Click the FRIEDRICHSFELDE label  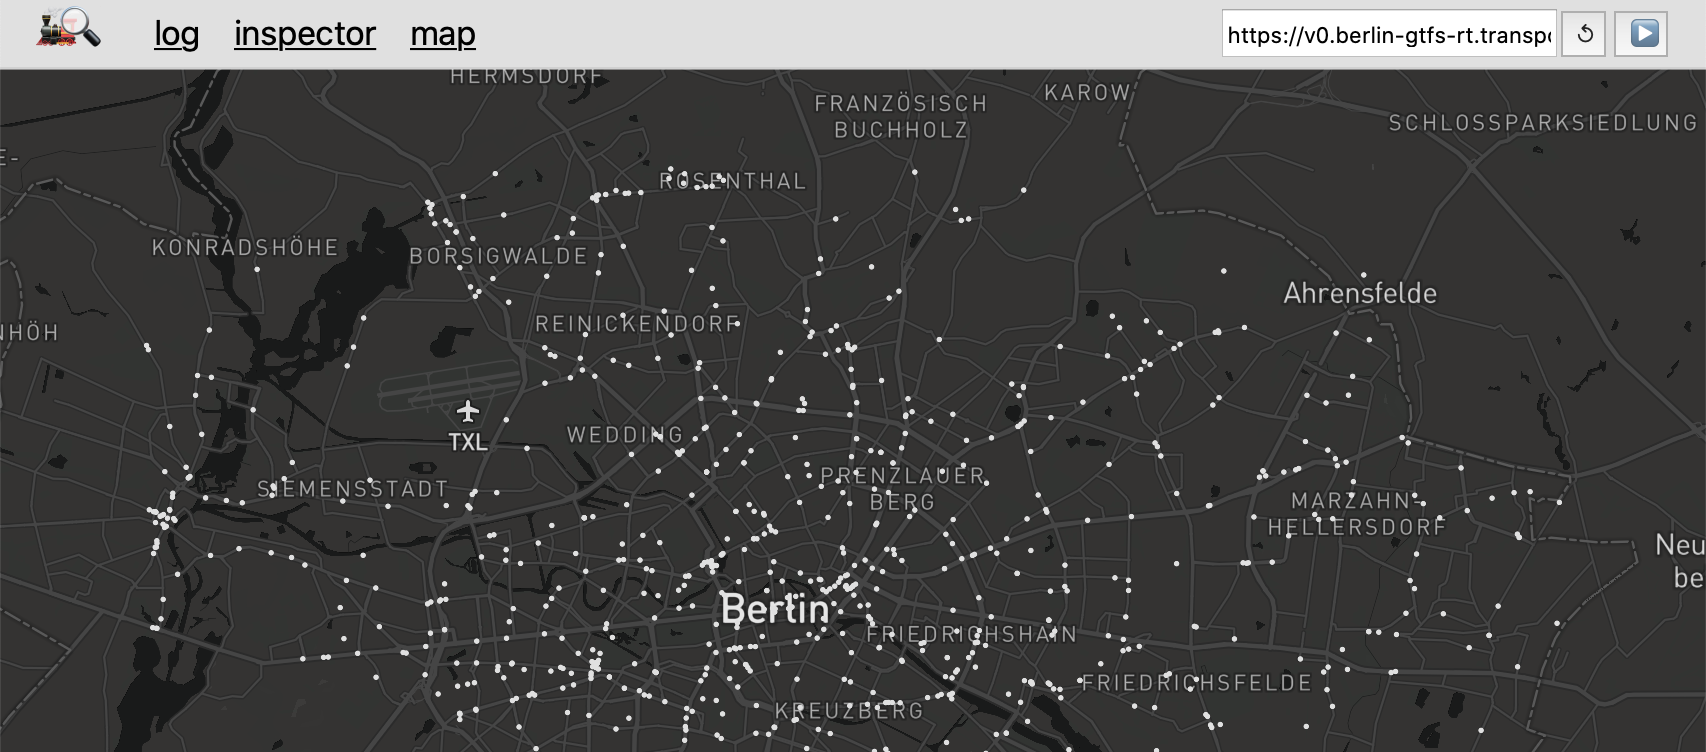point(1196,683)
